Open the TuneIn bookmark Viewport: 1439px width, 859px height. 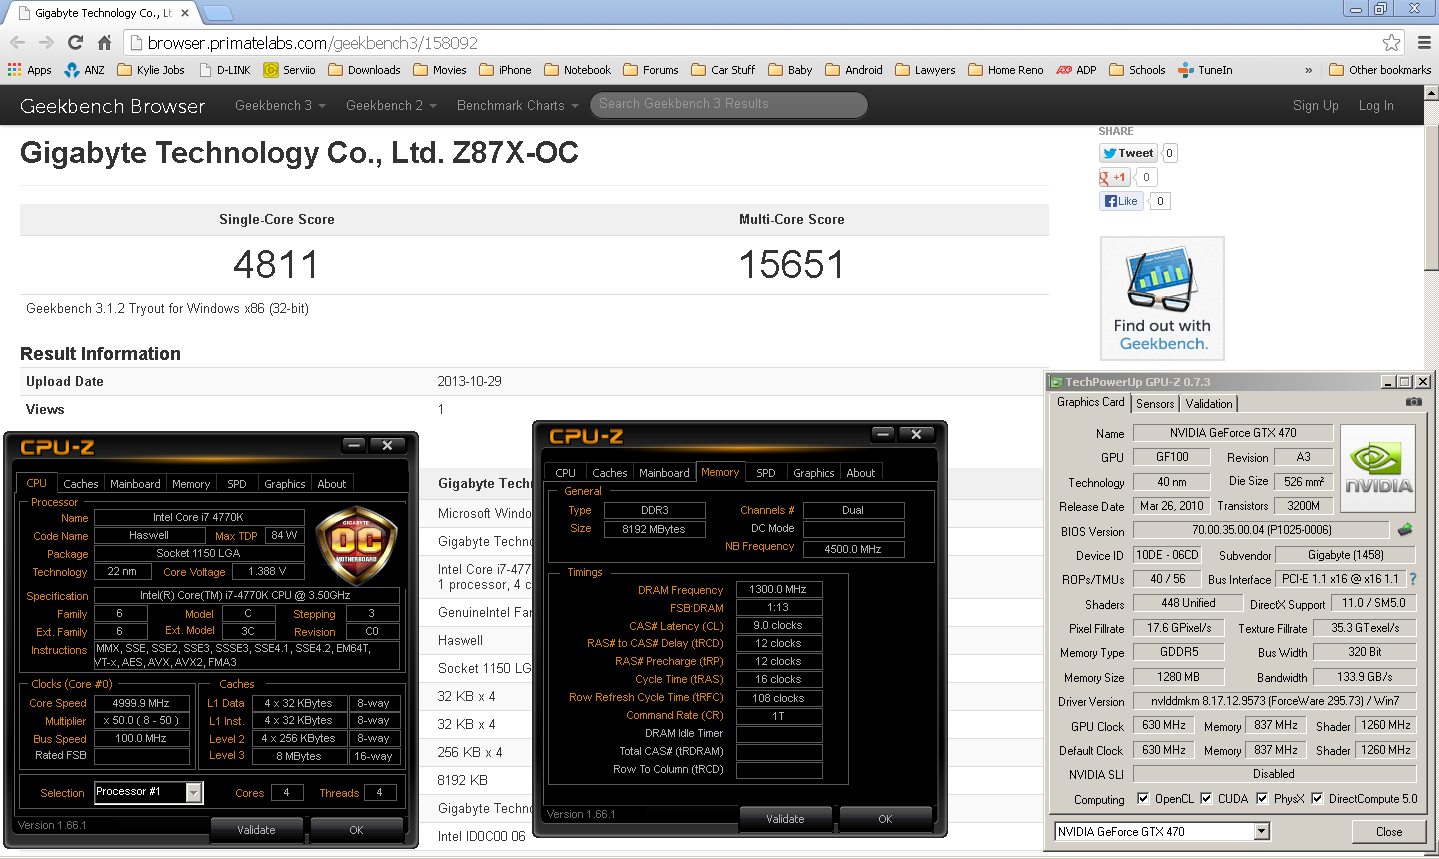pyautogui.click(x=1205, y=70)
